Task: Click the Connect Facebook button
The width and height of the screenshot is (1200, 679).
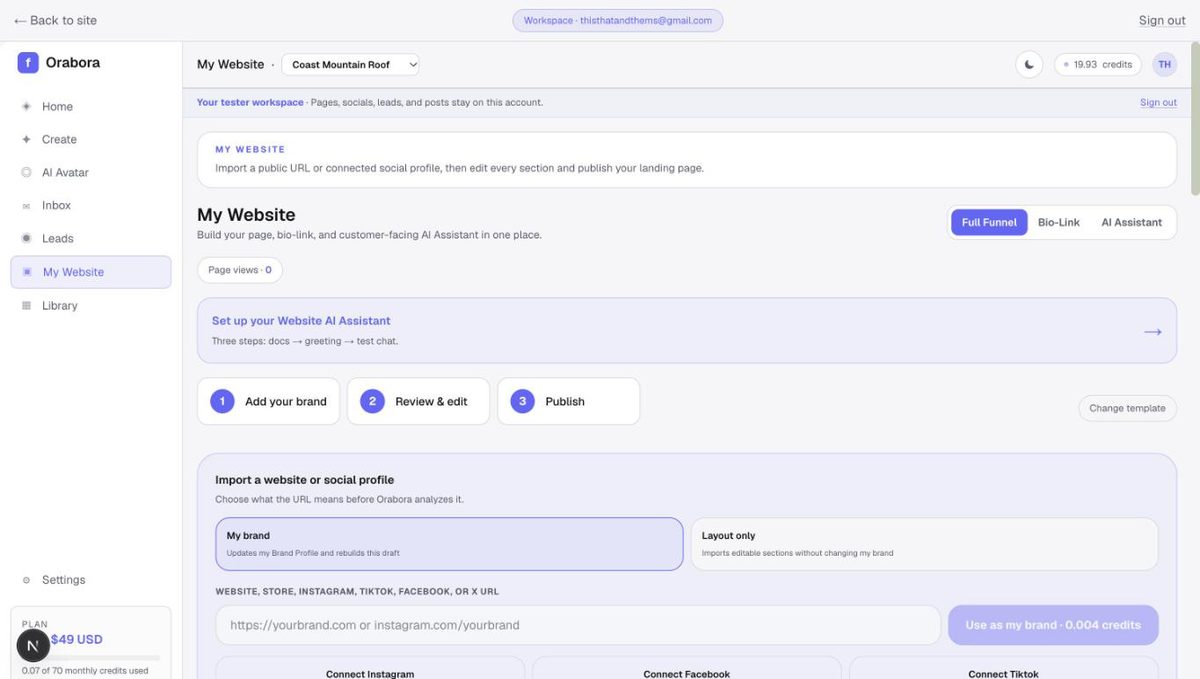Action: tap(687, 668)
